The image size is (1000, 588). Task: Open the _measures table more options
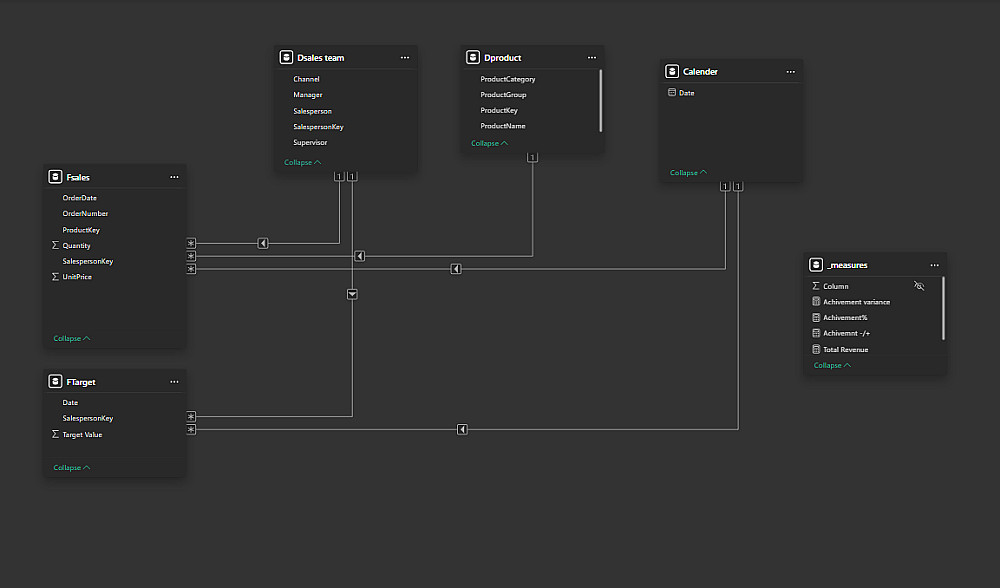[x=934, y=265]
